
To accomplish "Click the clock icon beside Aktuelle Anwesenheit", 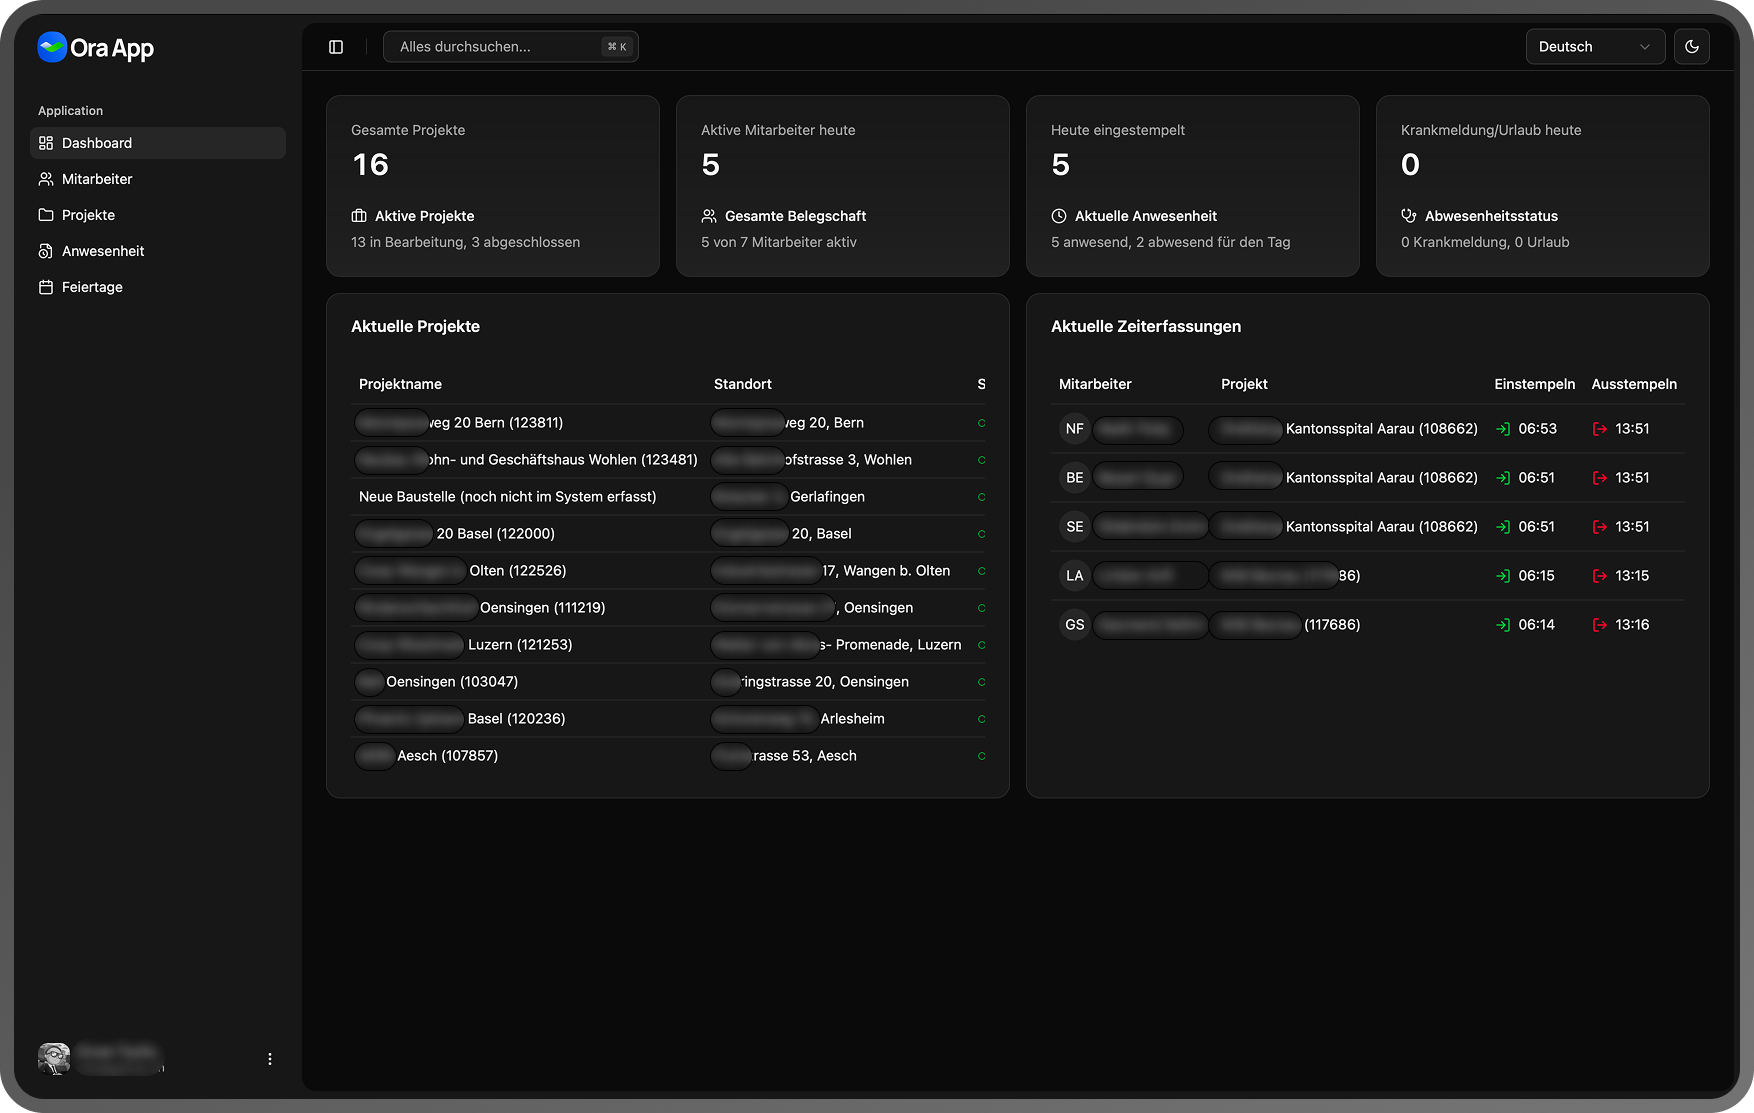I will pos(1057,216).
